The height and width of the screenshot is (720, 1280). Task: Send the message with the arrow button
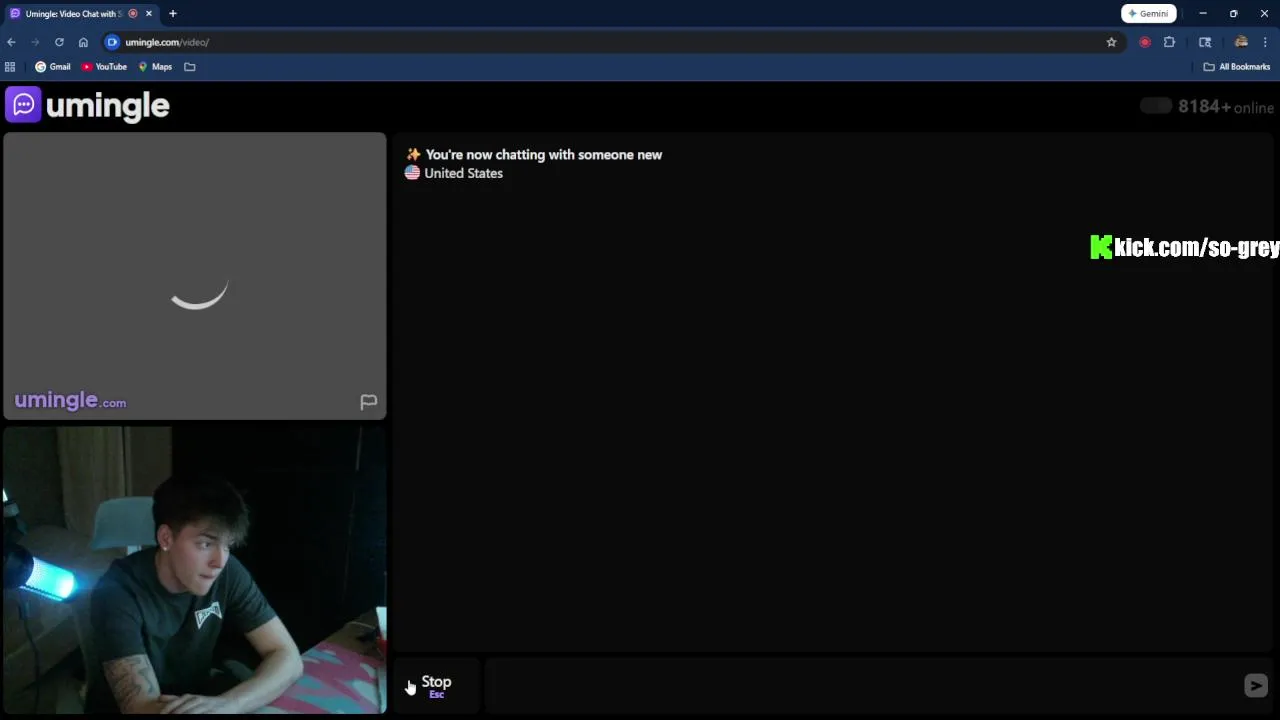pos(1256,685)
